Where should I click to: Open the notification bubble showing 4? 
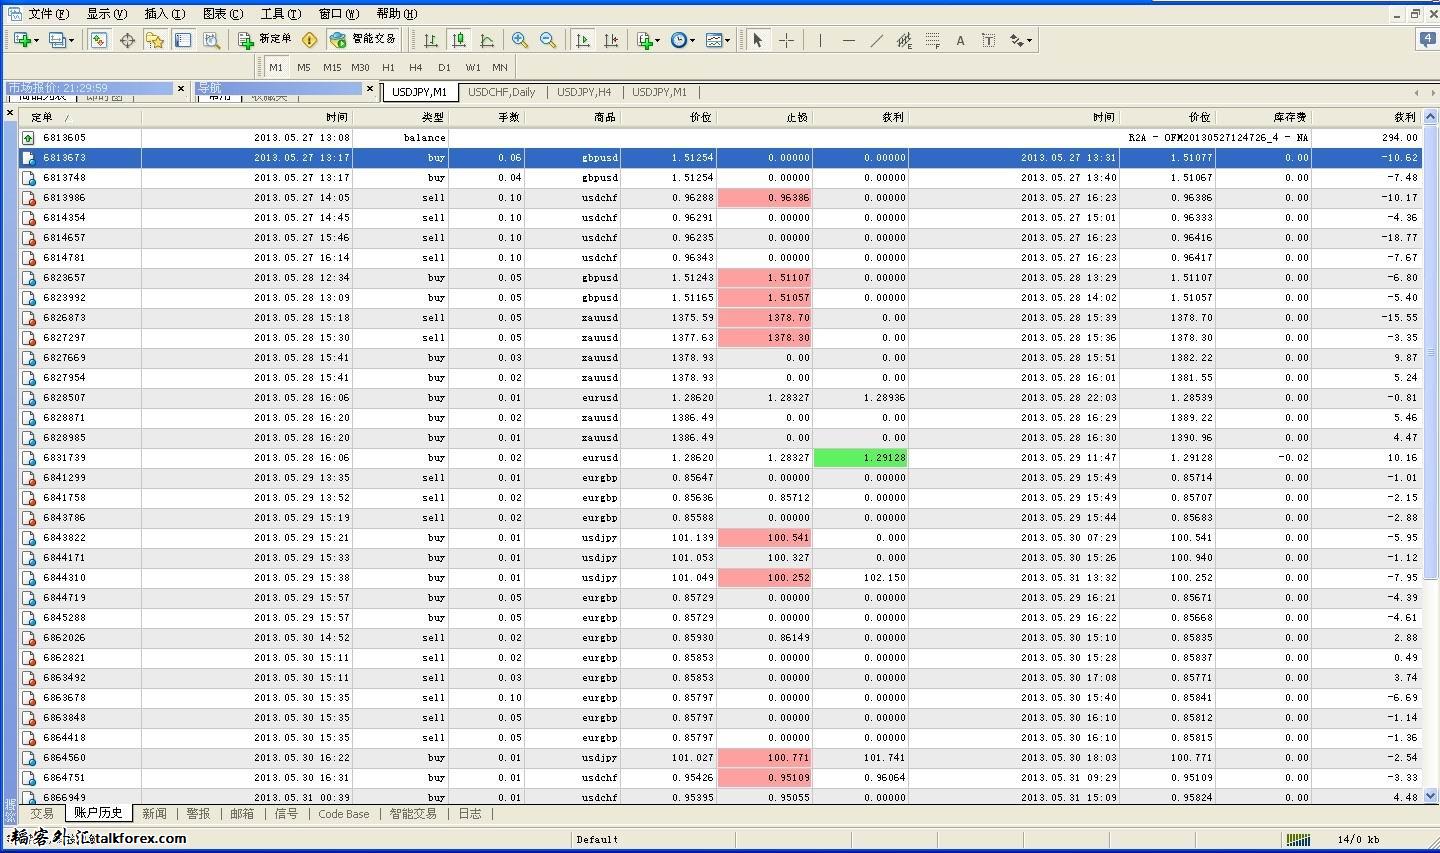coord(1428,40)
